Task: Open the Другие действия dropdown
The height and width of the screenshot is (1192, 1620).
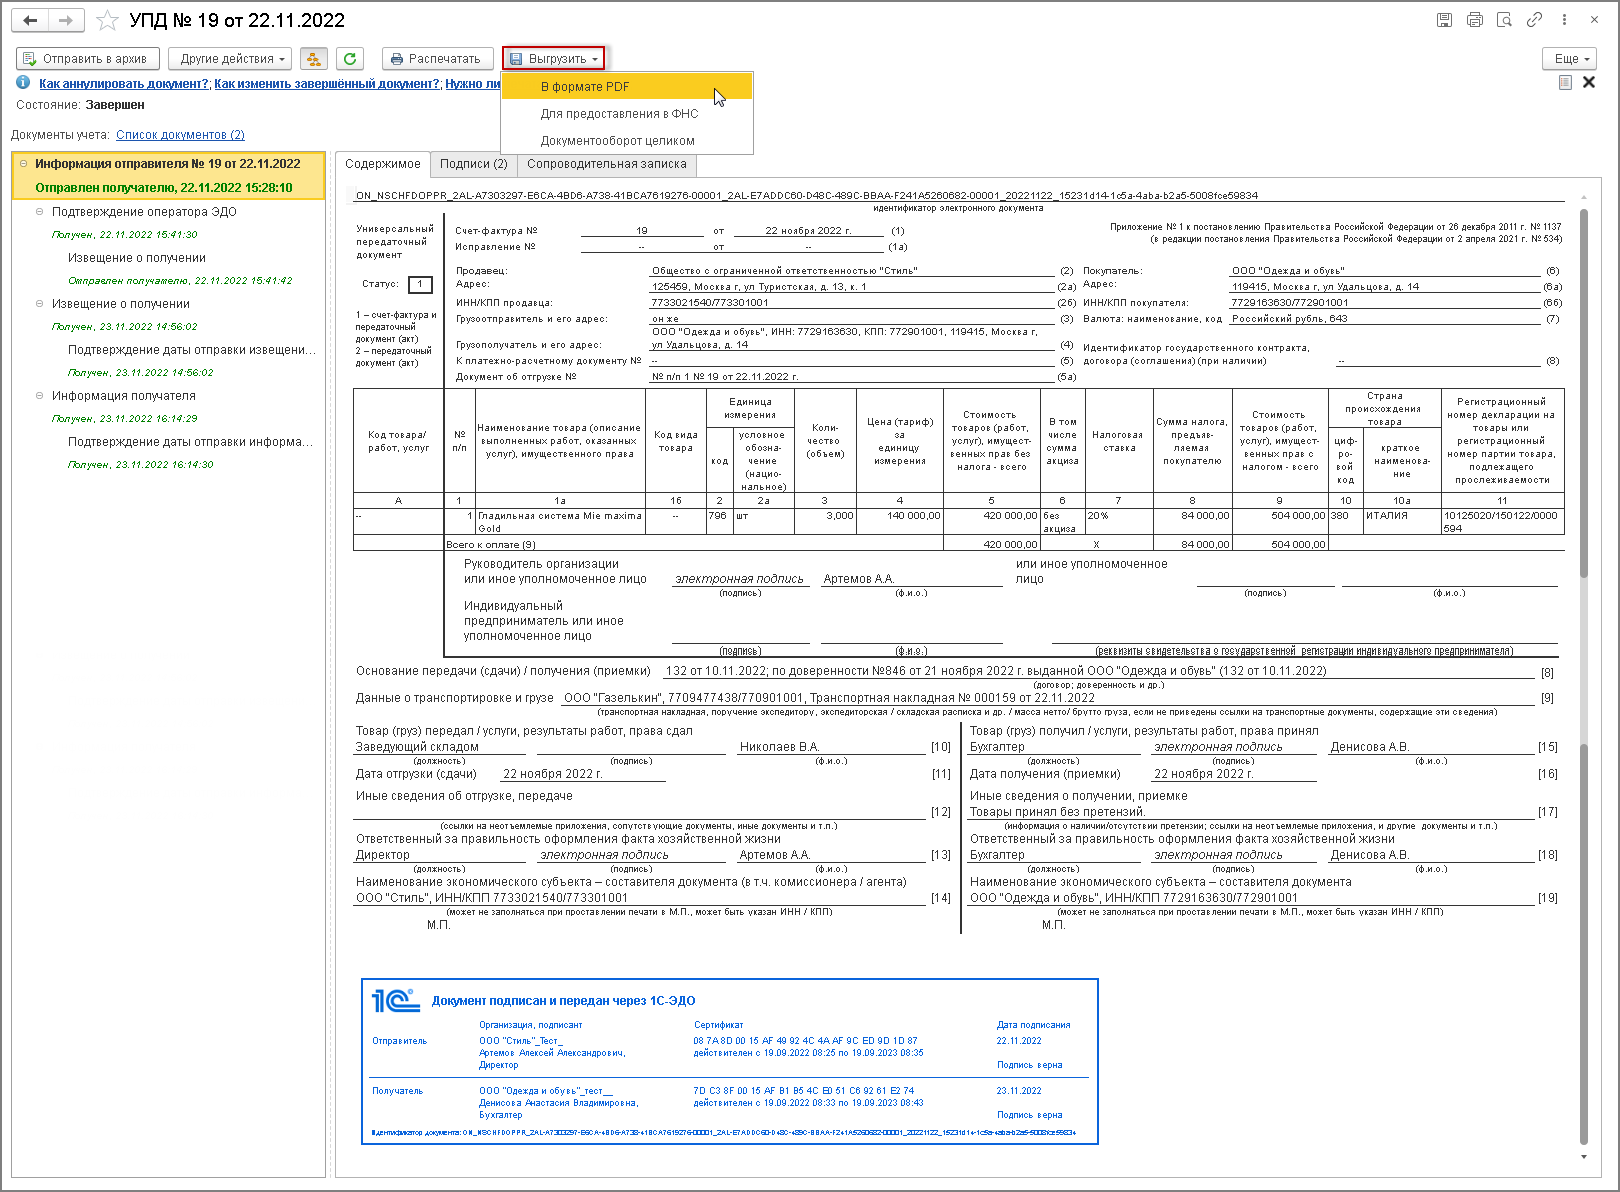Action: pos(230,59)
